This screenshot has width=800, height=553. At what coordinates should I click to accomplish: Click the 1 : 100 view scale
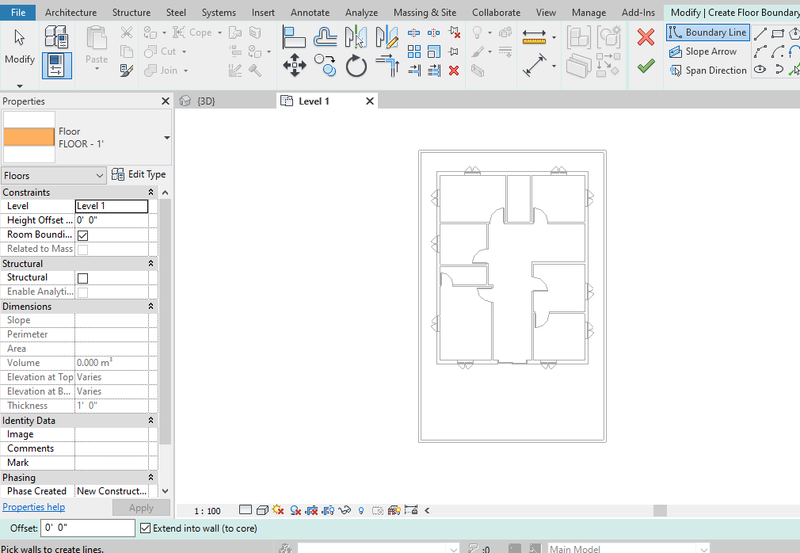[207, 511]
